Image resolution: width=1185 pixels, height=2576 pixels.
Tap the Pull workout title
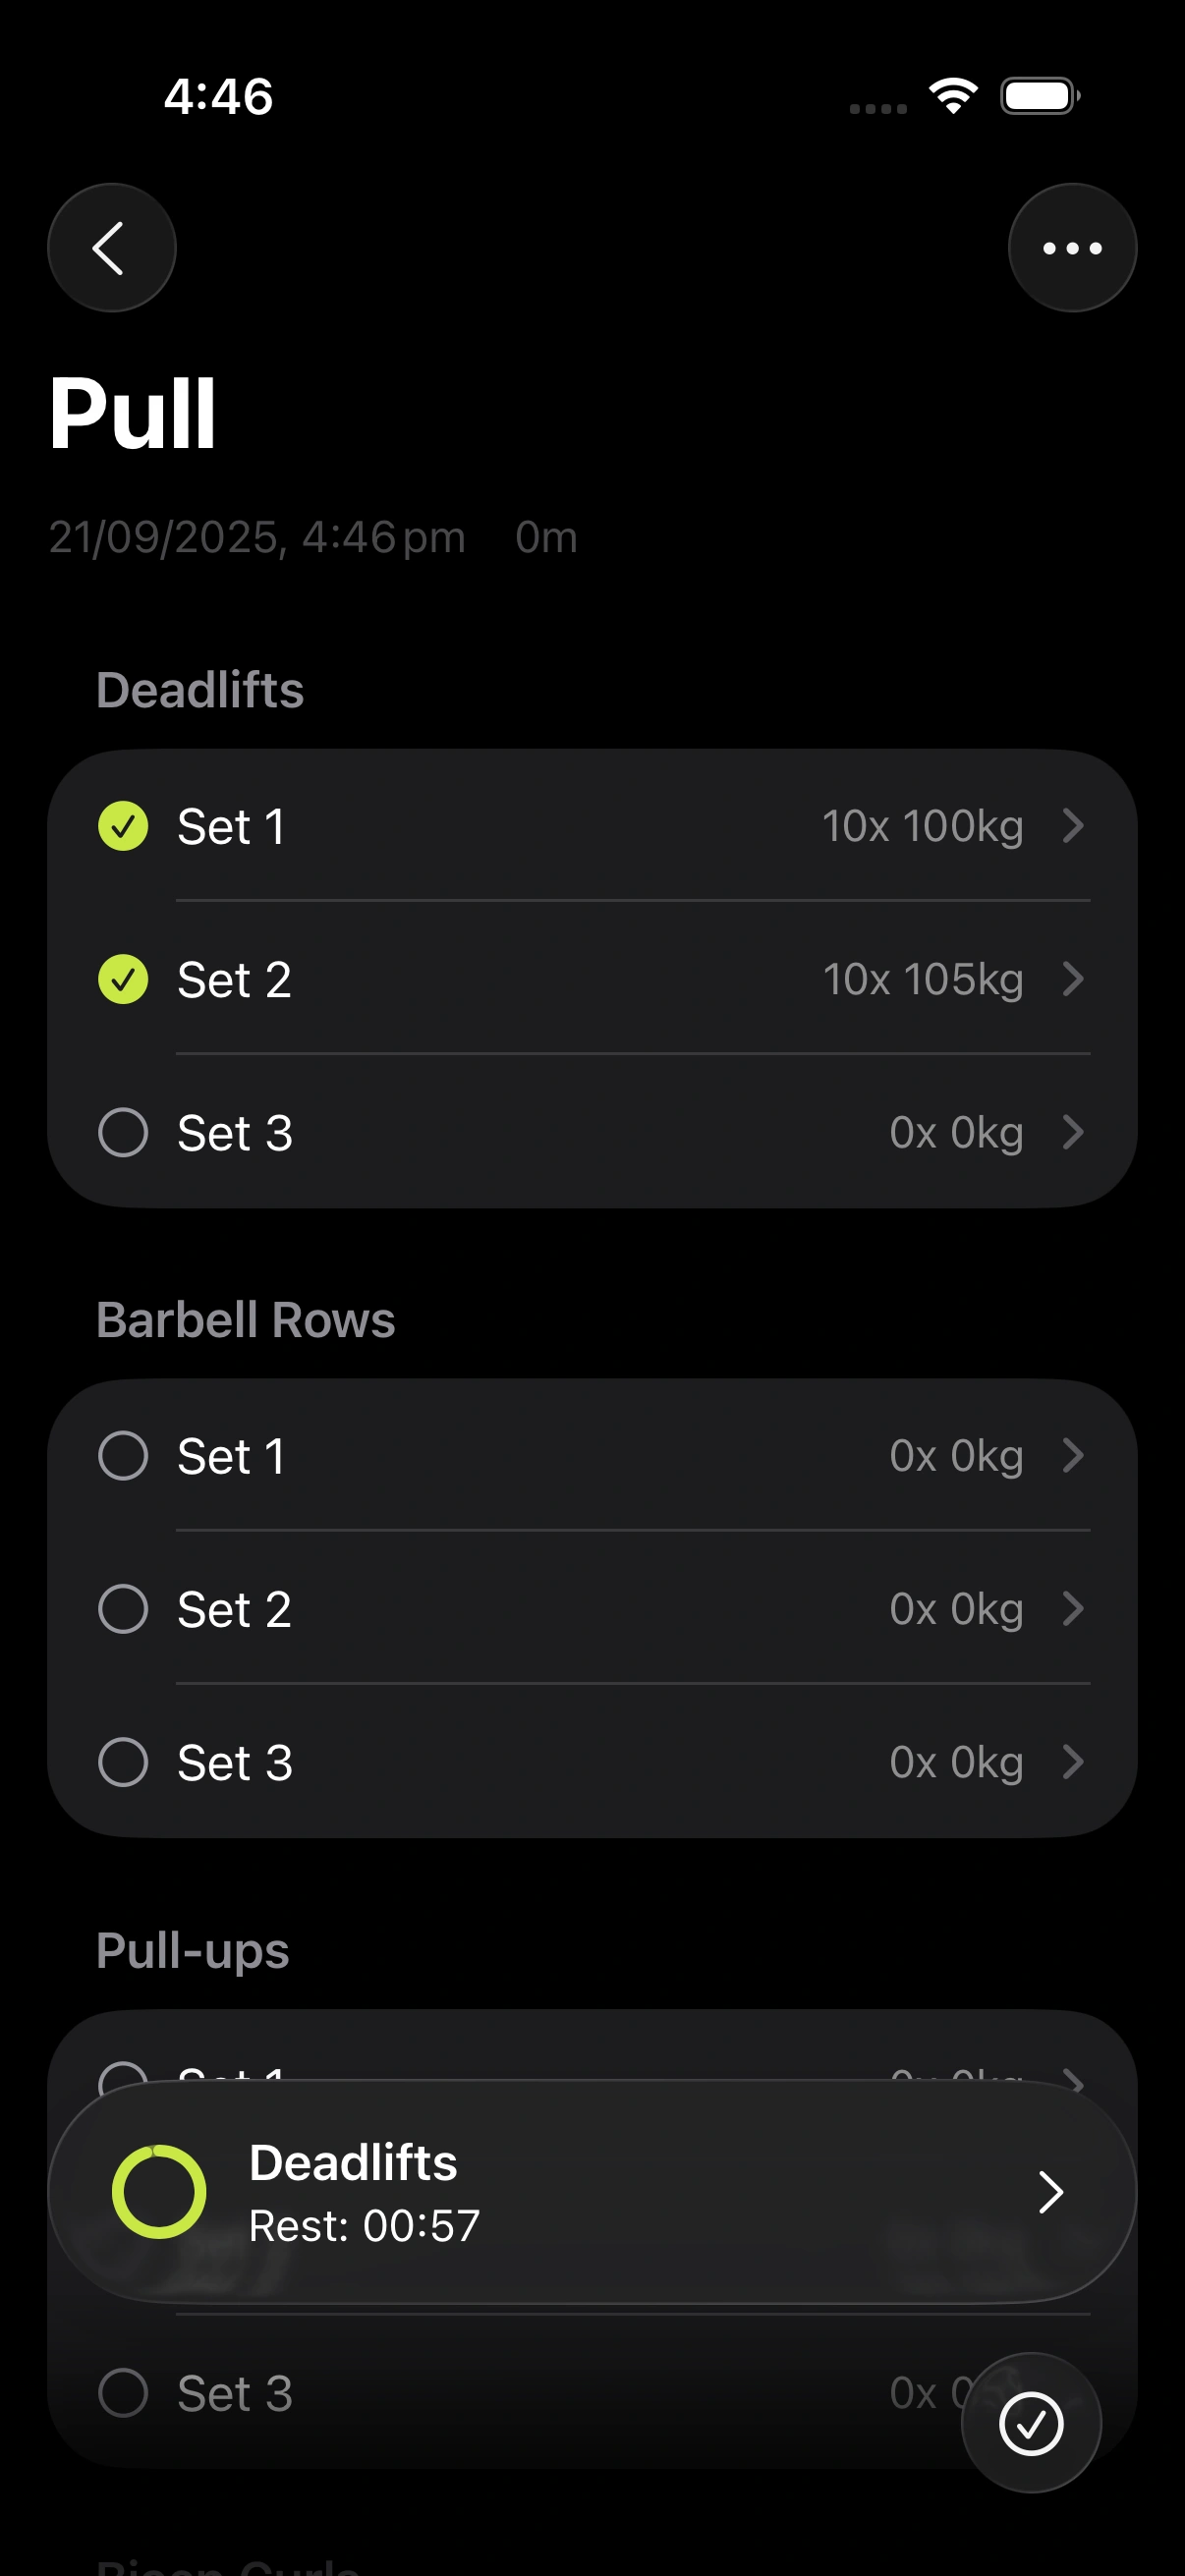133,414
